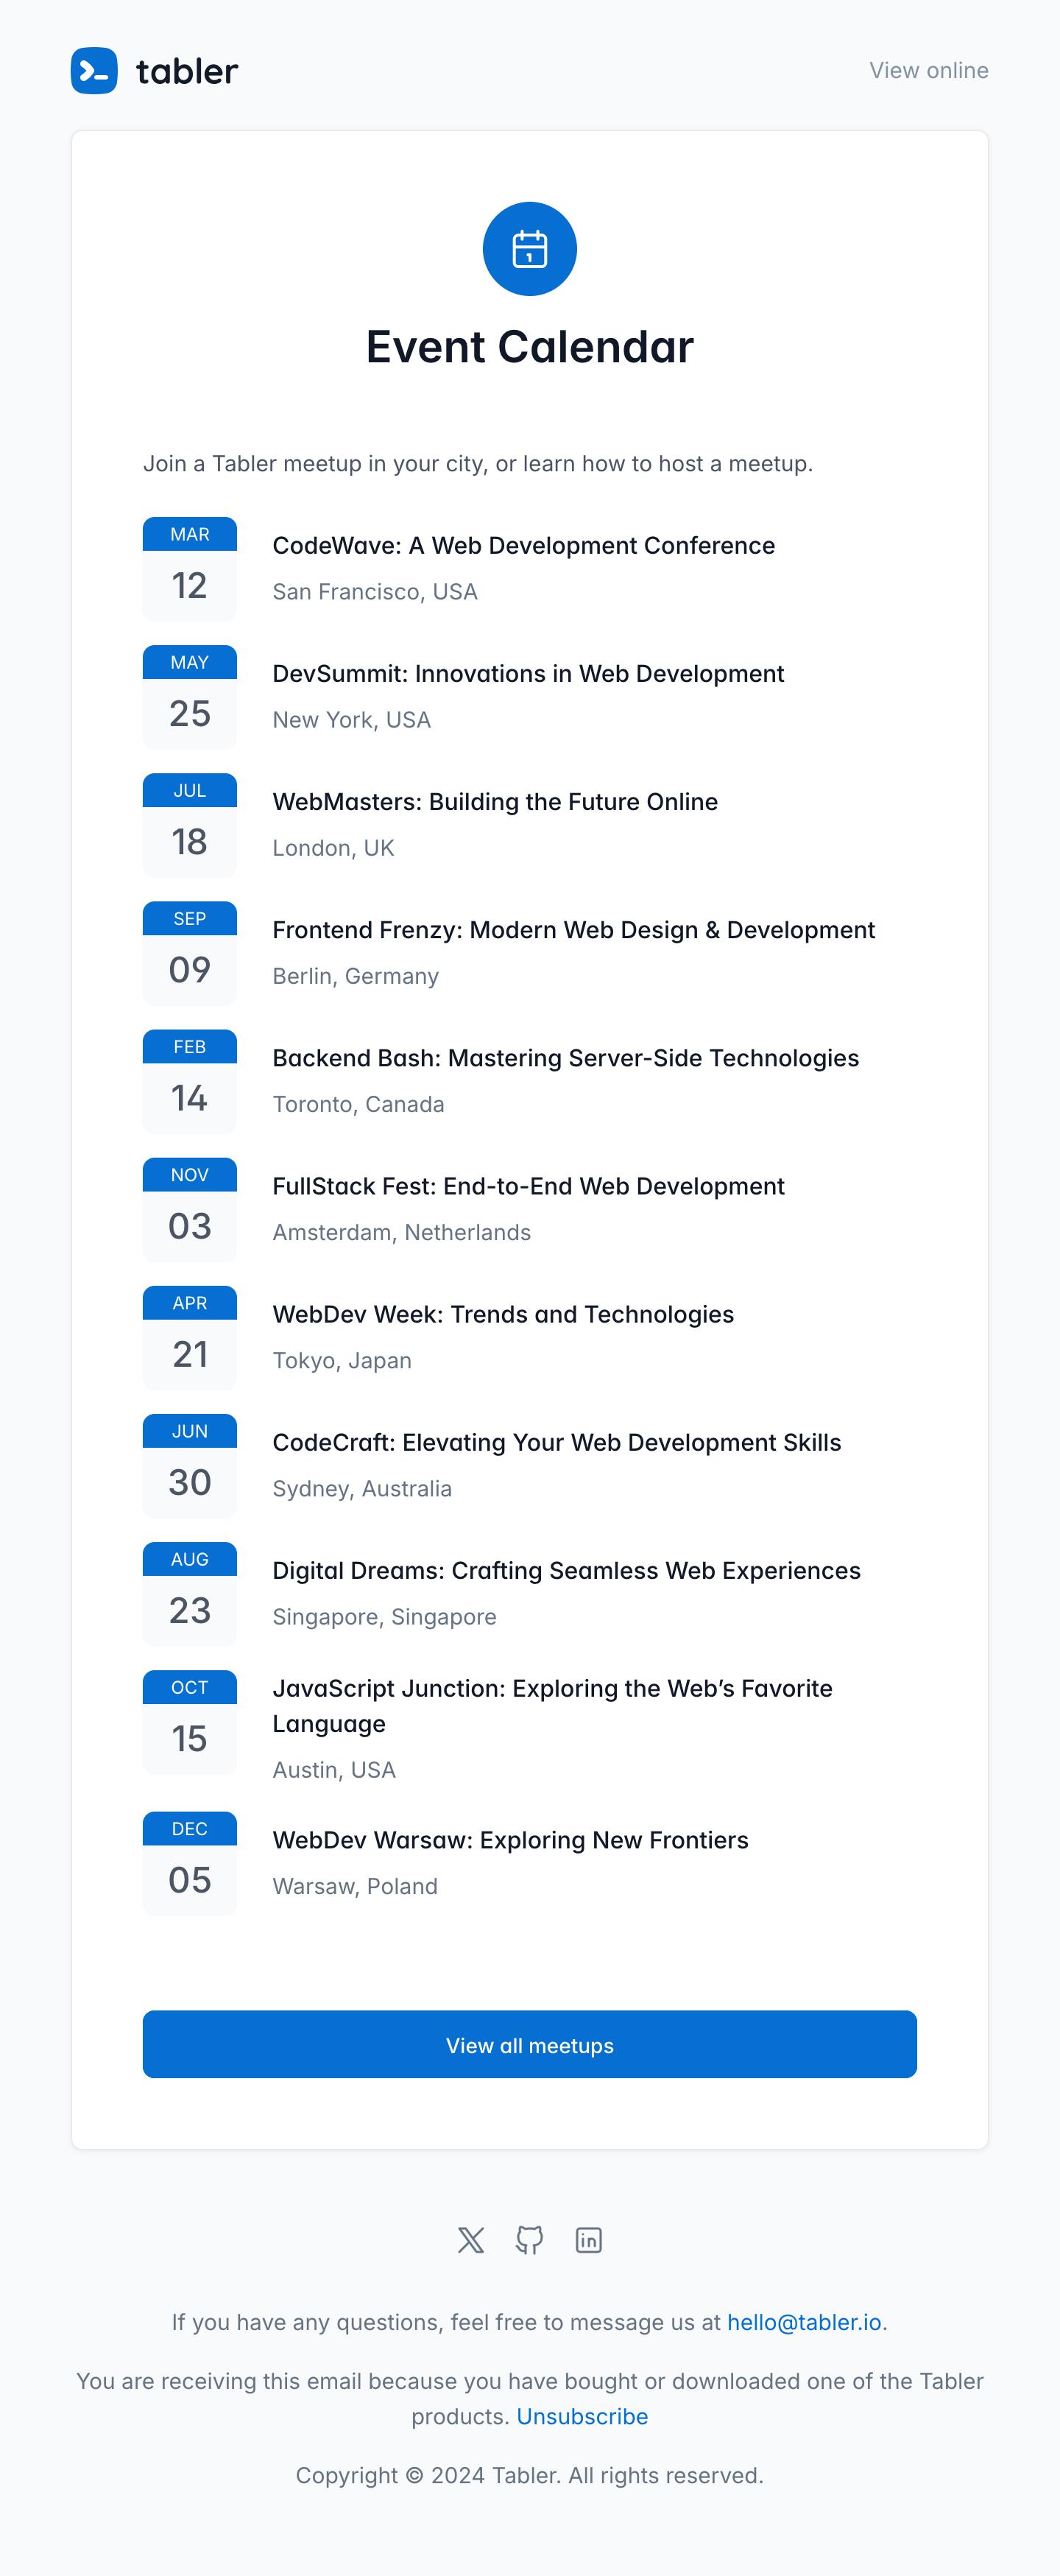
Task: Open the GitHub social icon
Action: coord(529,2240)
